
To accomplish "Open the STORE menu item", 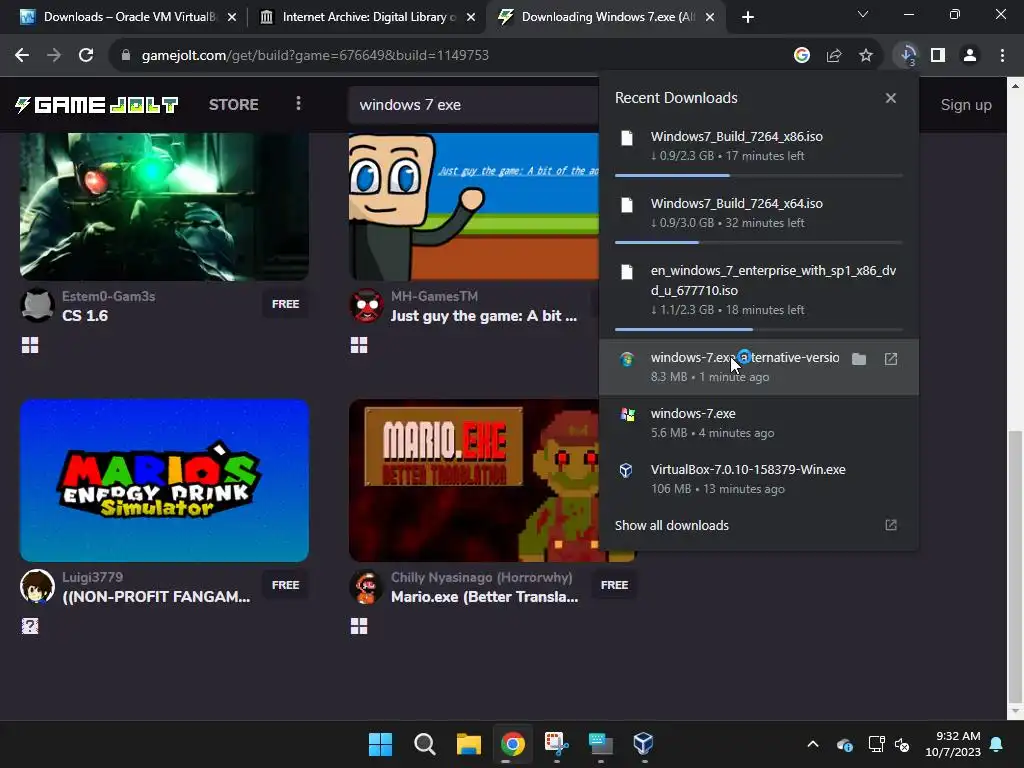I will (x=233, y=104).
